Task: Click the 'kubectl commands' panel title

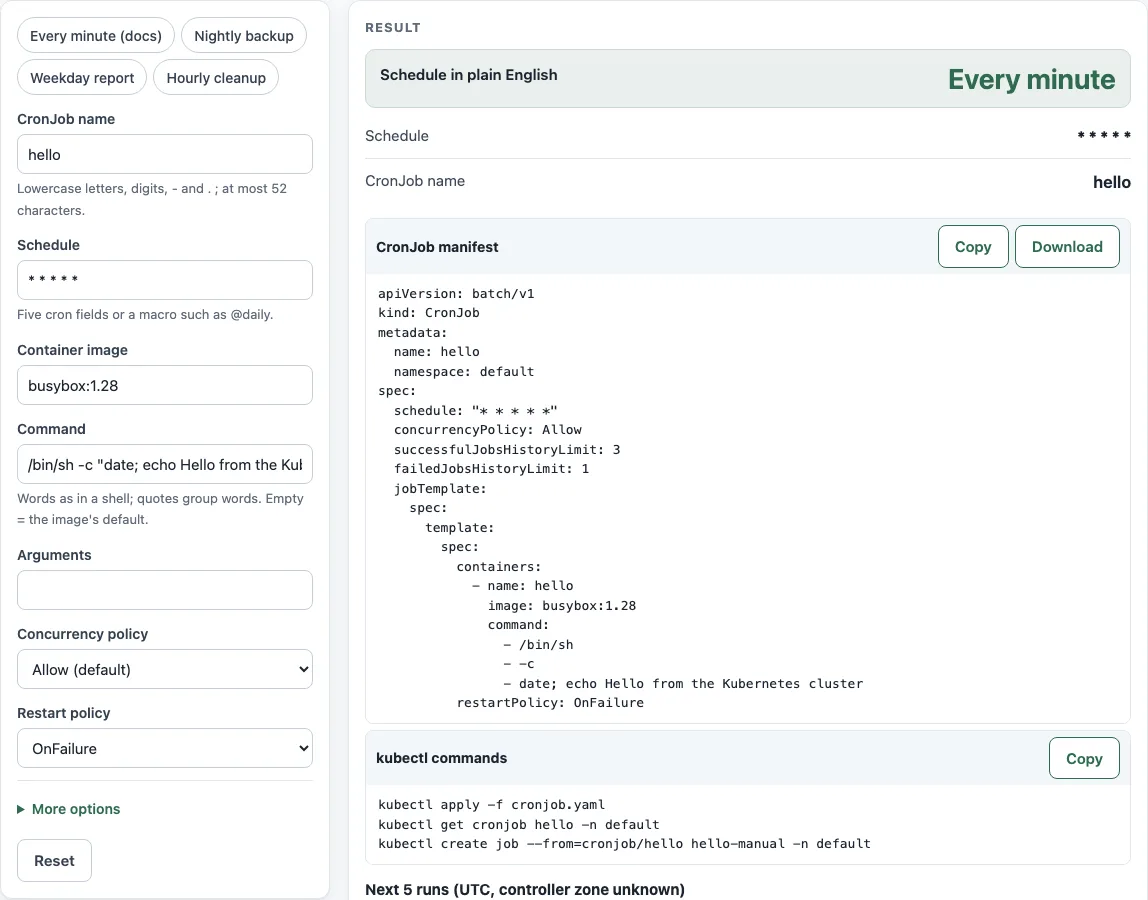Action: coord(441,758)
